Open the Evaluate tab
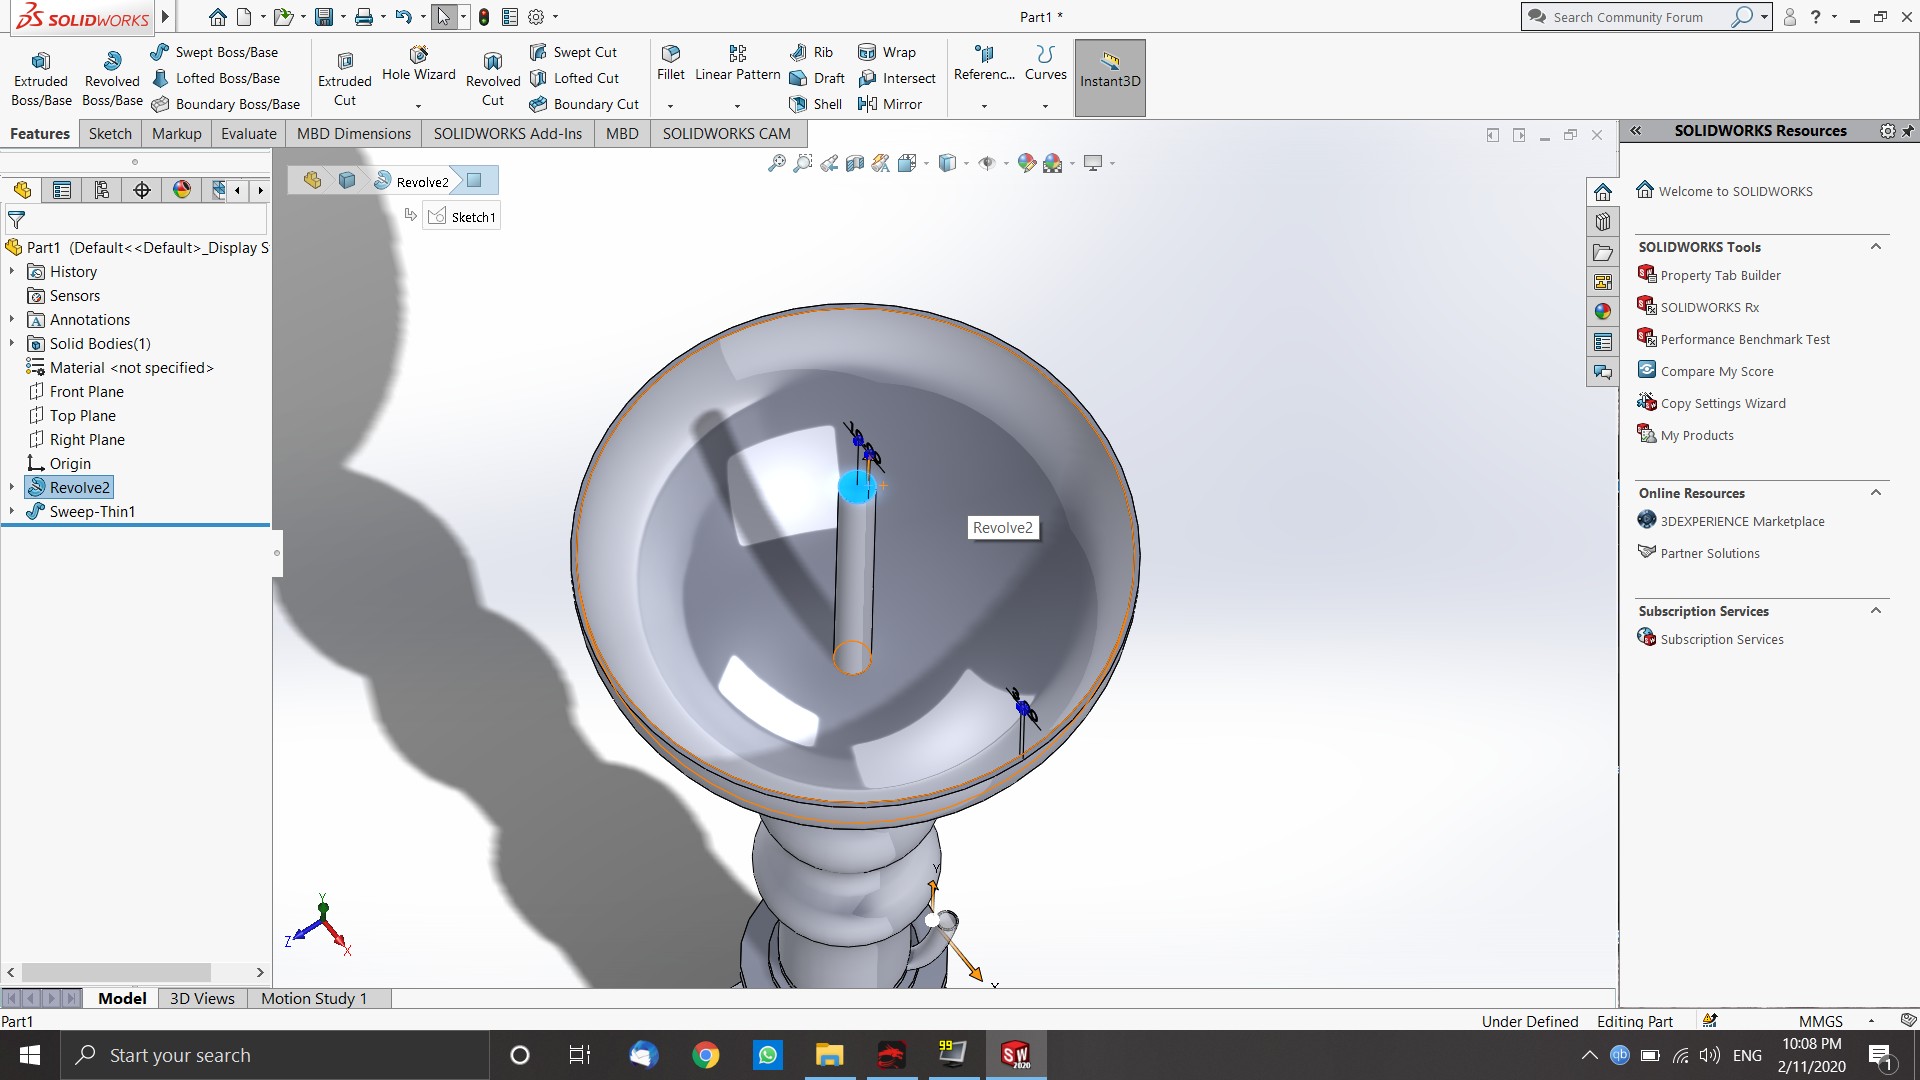This screenshot has height=1080, width=1920. (248, 133)
